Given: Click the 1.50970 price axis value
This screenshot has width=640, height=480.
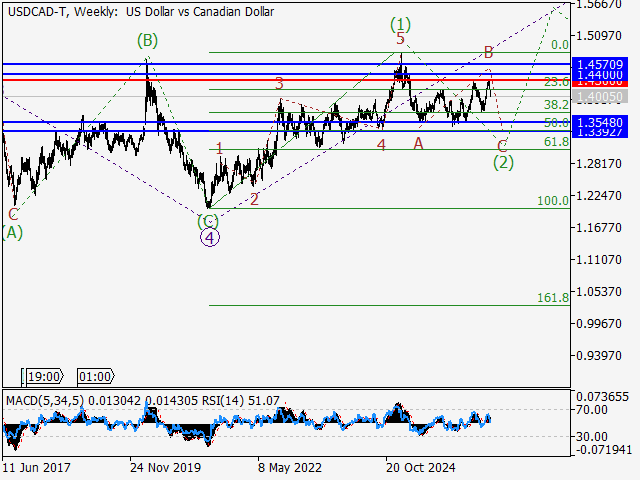Looking at the screenshot, I should tap(599, 36).
